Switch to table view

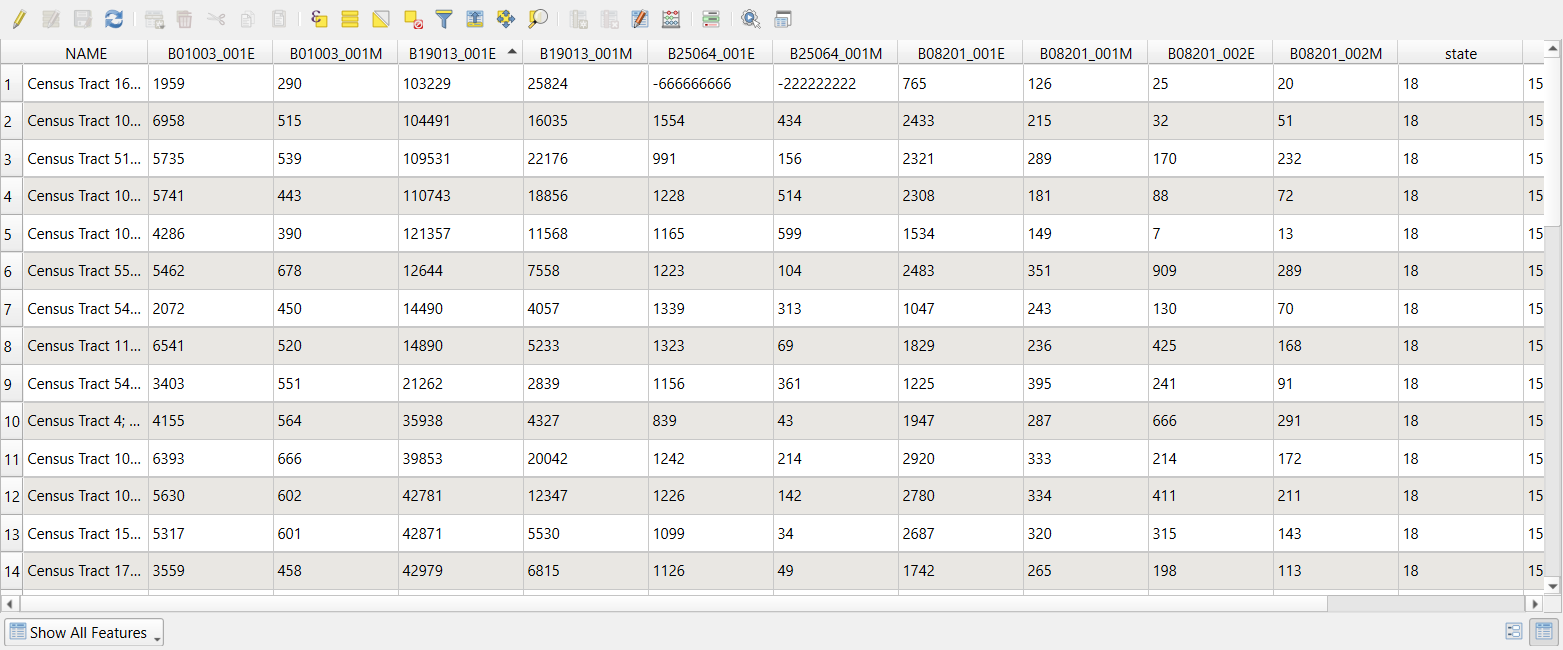click(1544, 631)
